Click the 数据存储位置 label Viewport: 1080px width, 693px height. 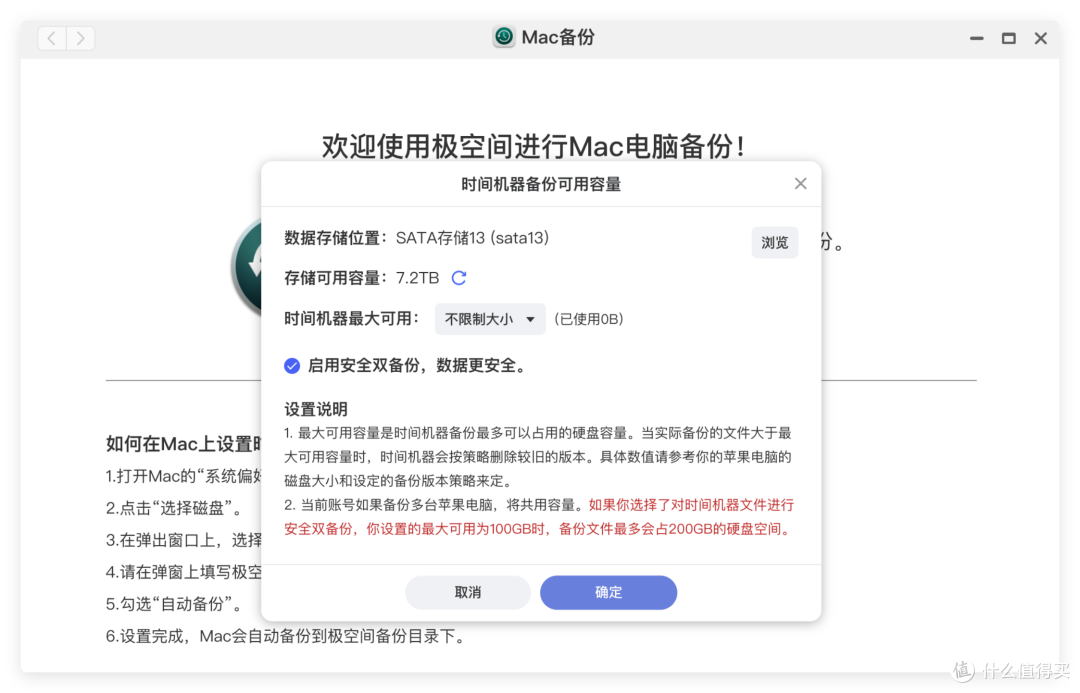coord(335,238)
